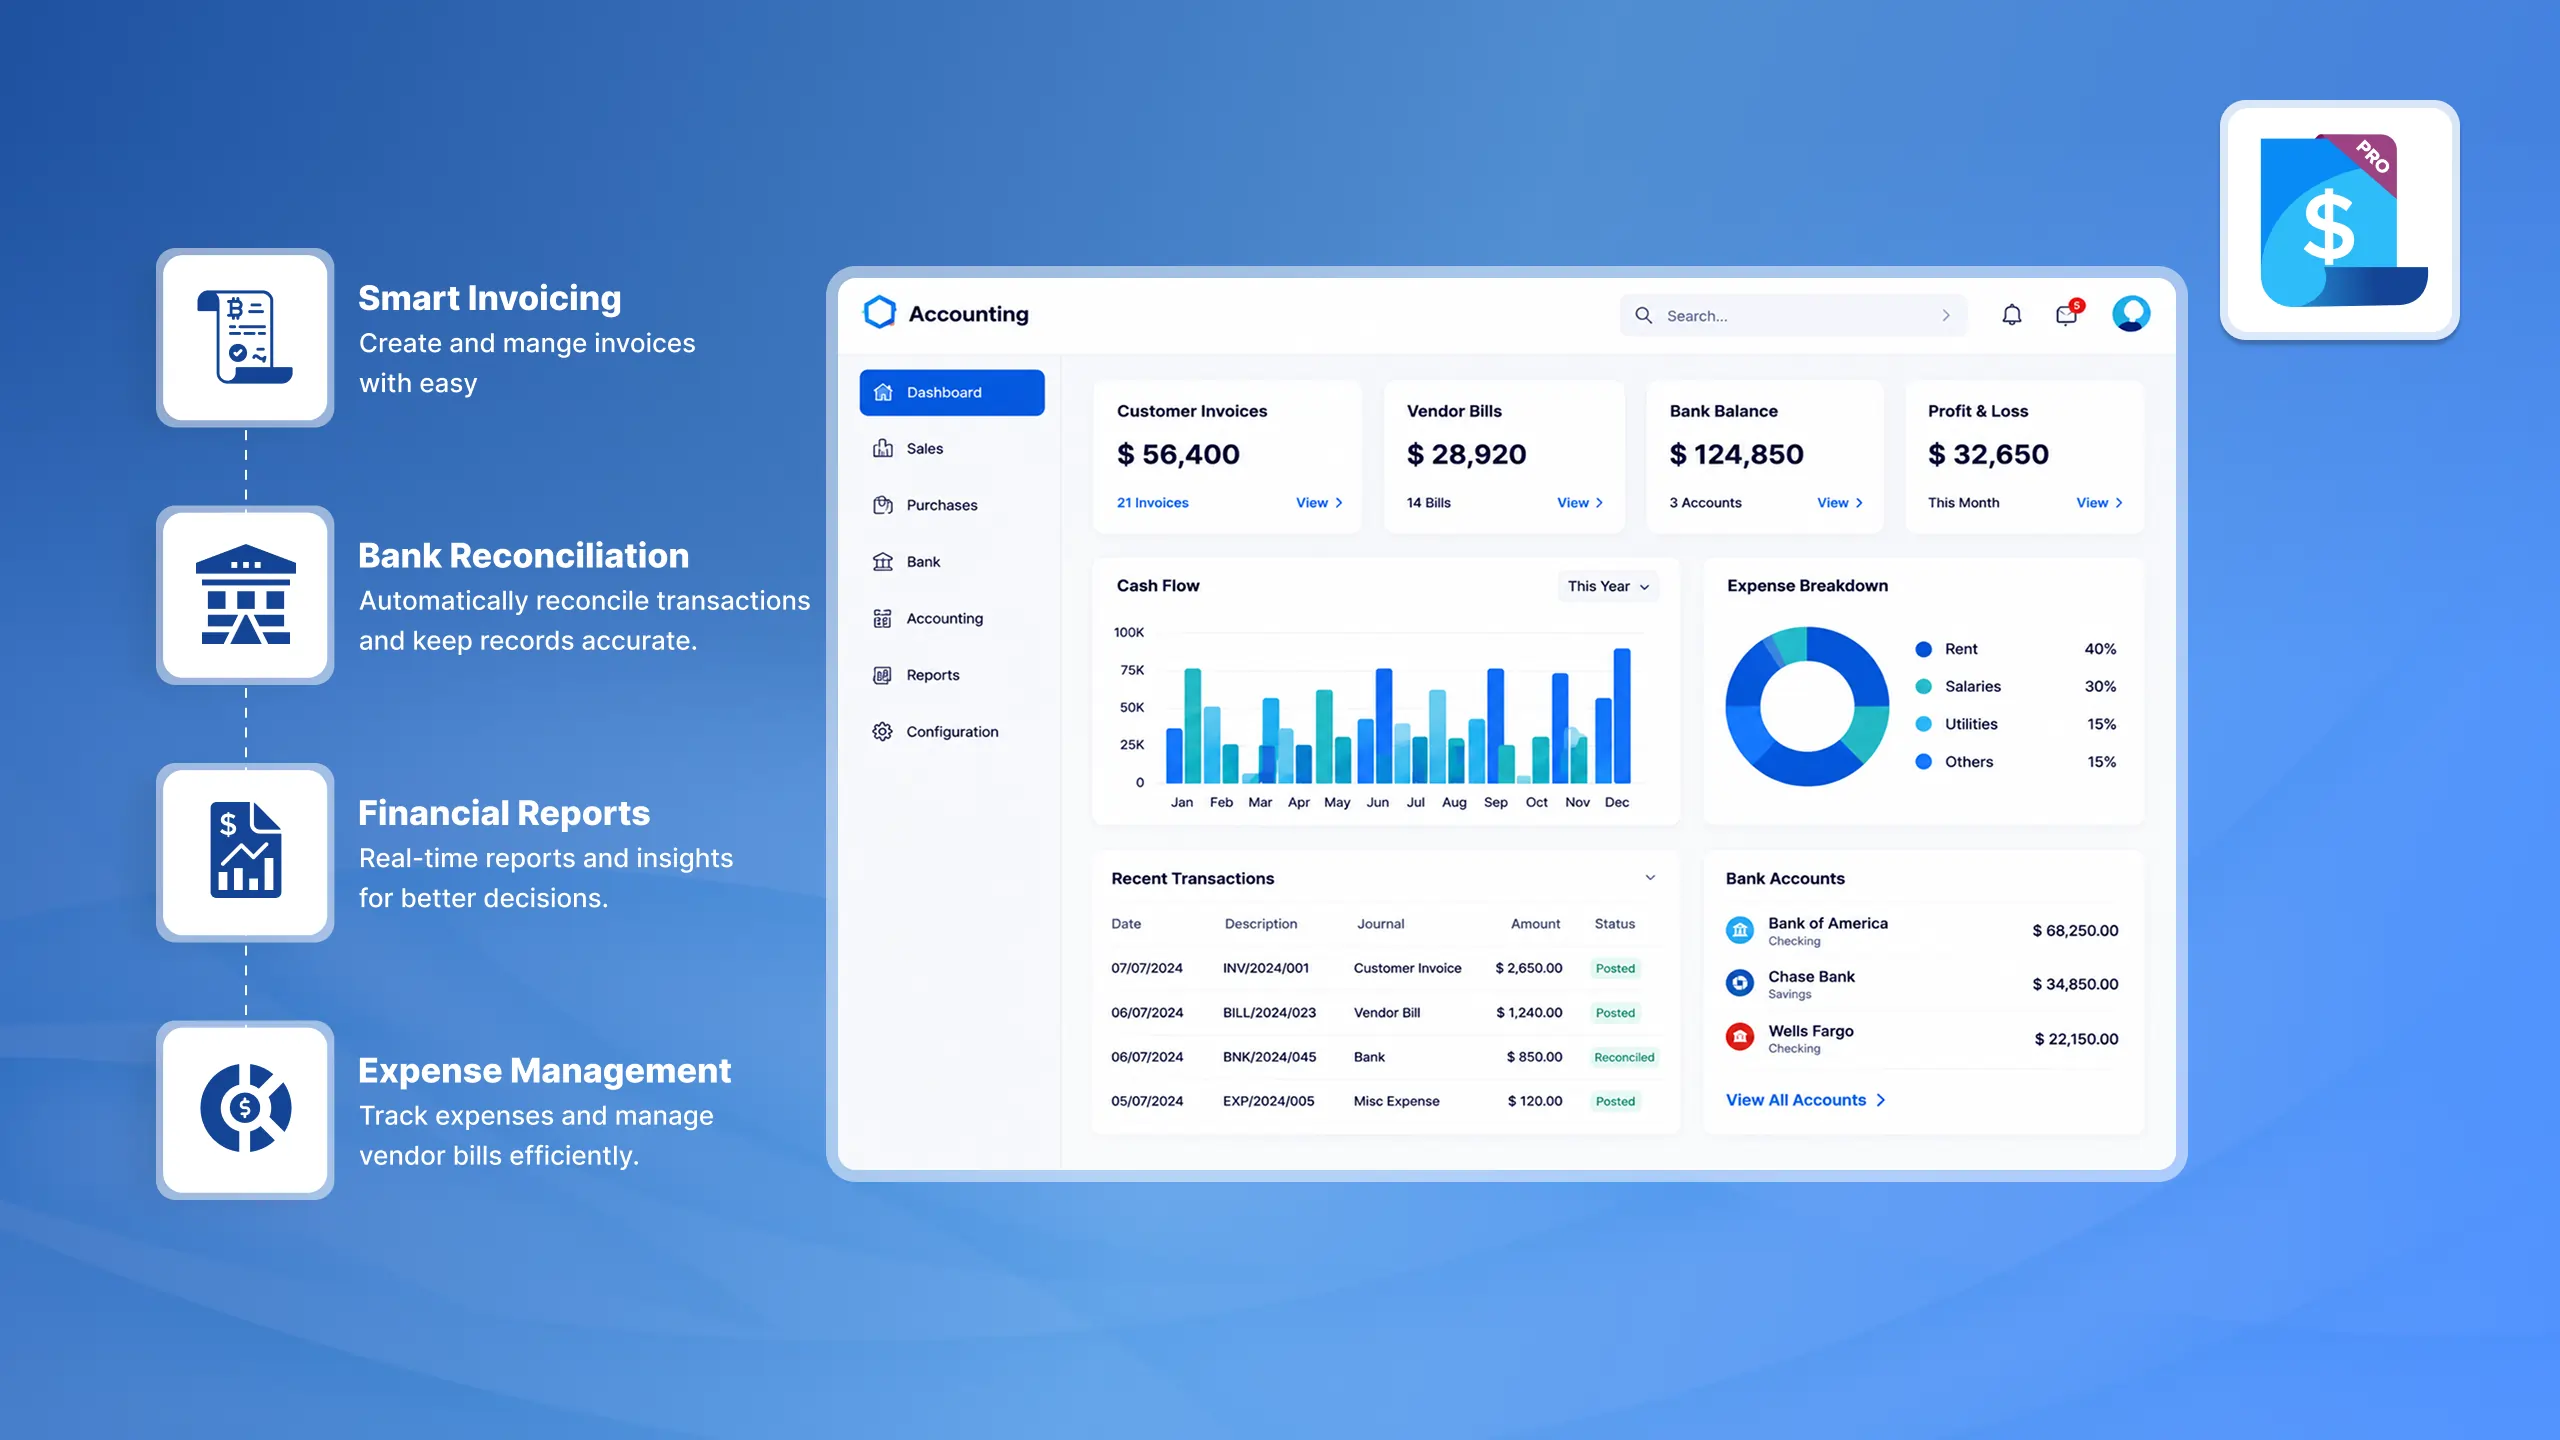Click the Reconciled status badge
Image resolution: width=2560 pixels, height=1440 pixels.
pos(1624,1057)
